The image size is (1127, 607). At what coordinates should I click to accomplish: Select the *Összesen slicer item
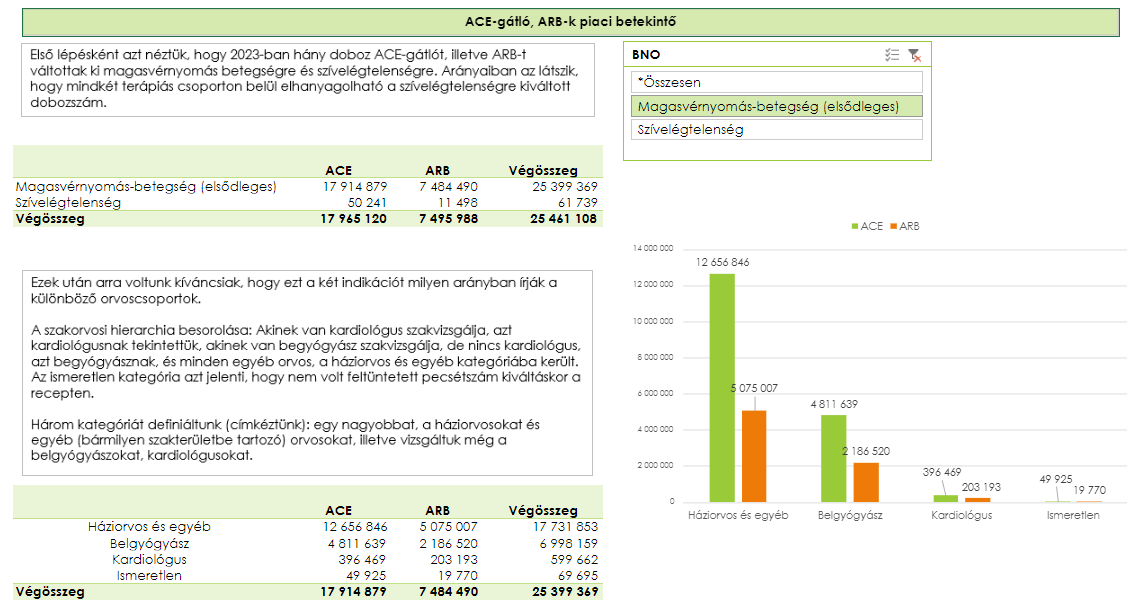(777, 82)
